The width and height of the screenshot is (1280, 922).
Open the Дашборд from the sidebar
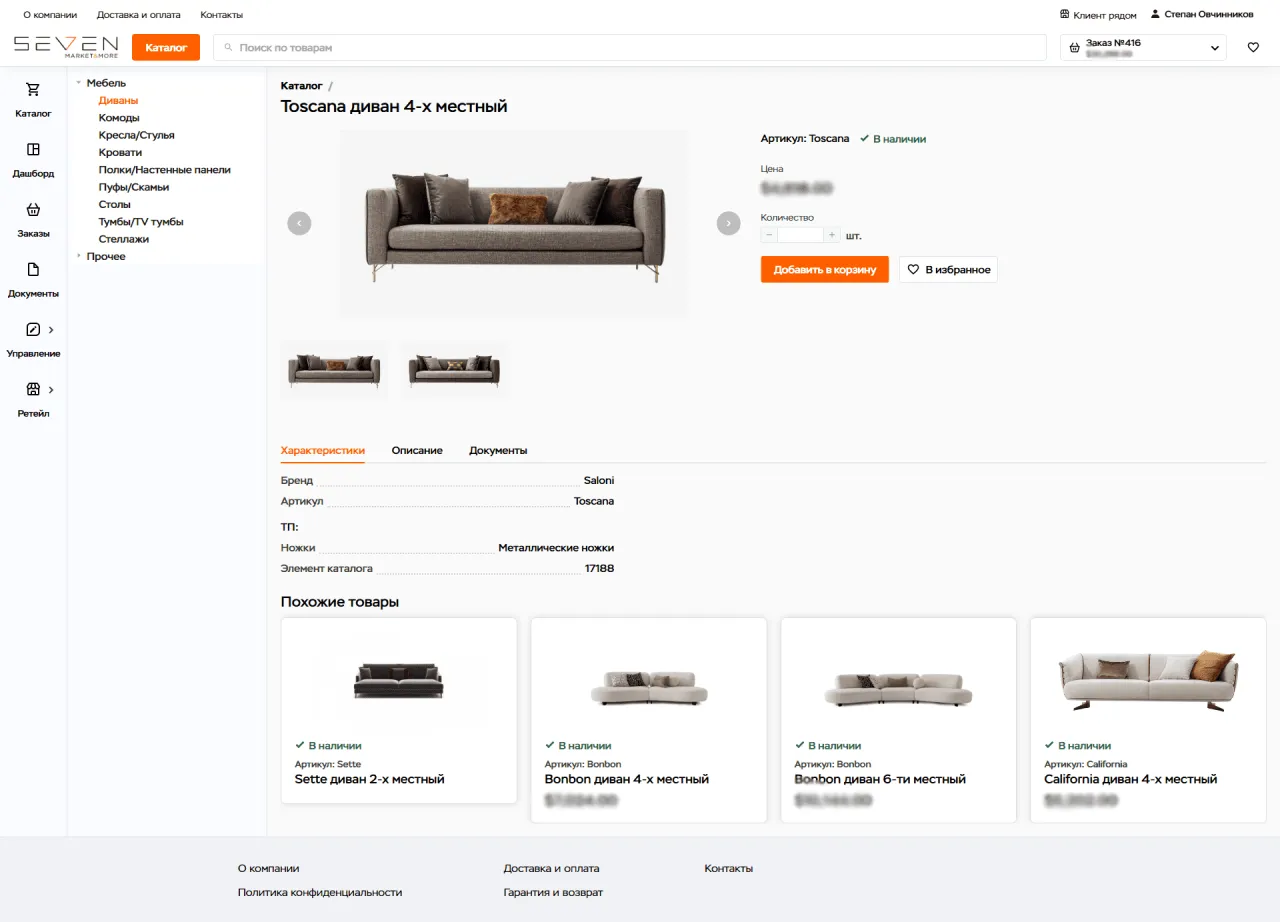pyautogui.click(x=33, y=160)
